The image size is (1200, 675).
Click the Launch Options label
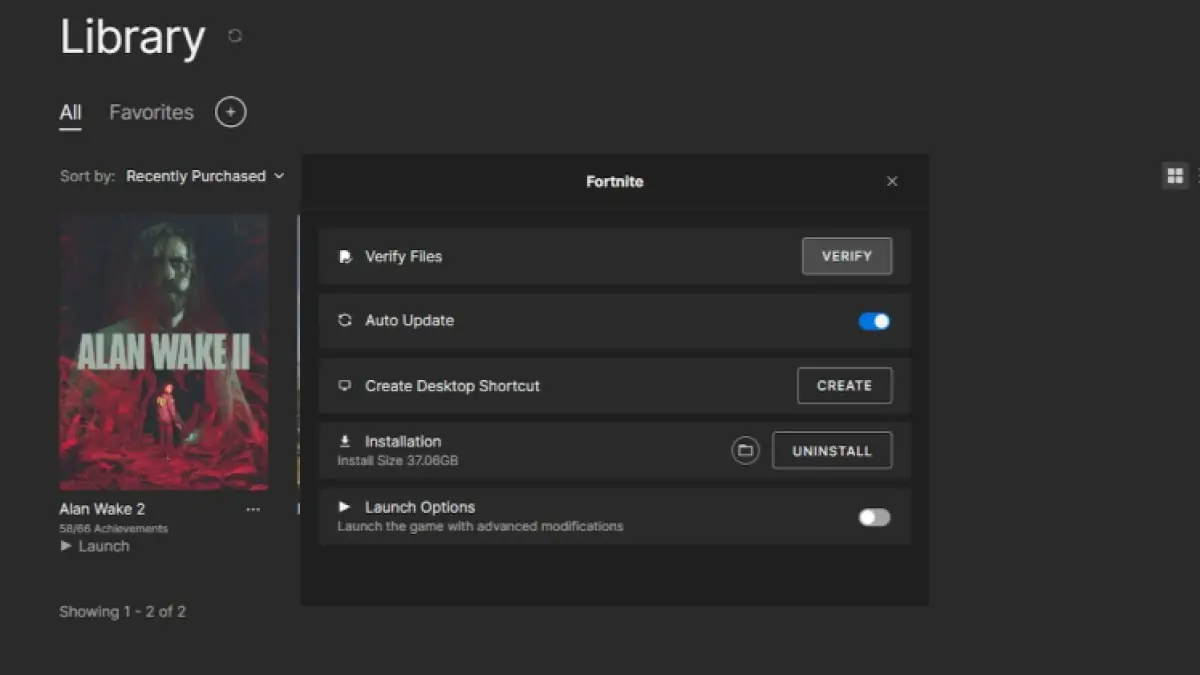point(420,507)
